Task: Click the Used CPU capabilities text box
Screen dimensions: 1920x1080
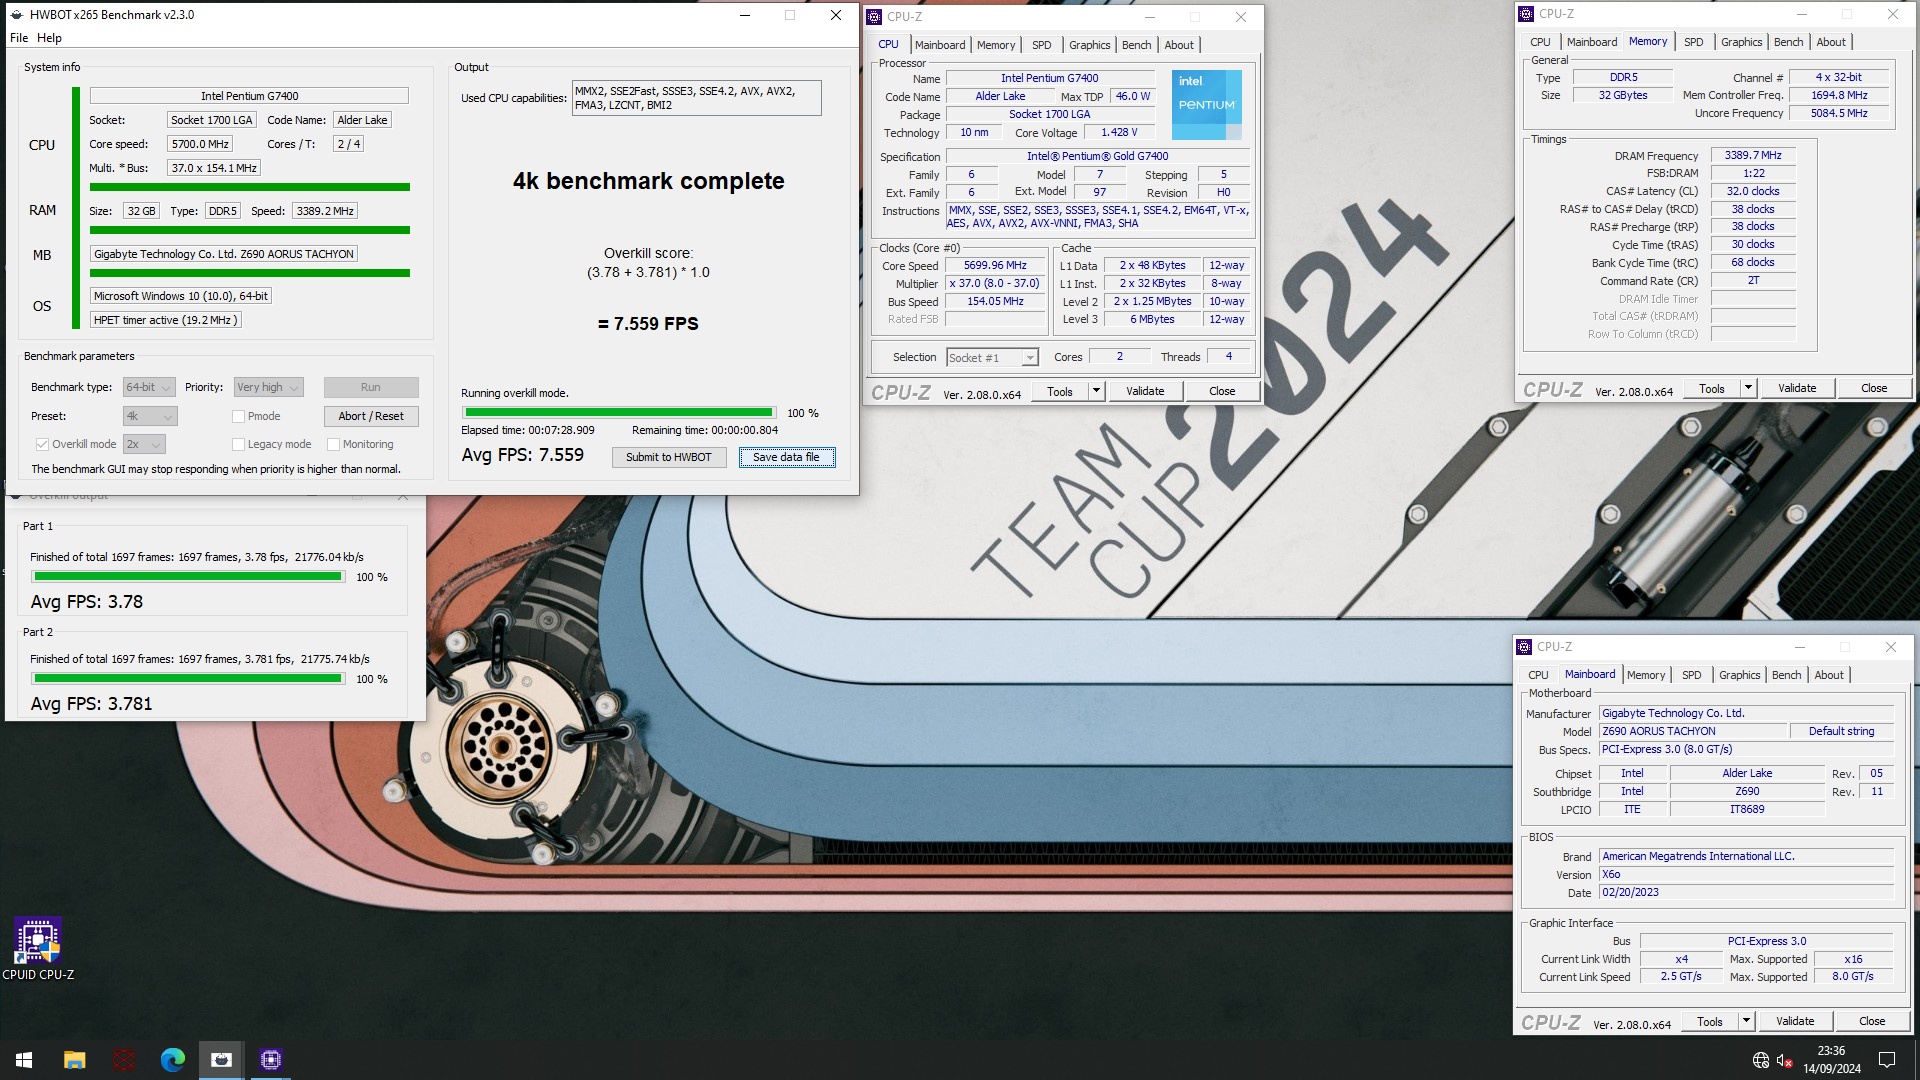Action: (x=696, y=98)
